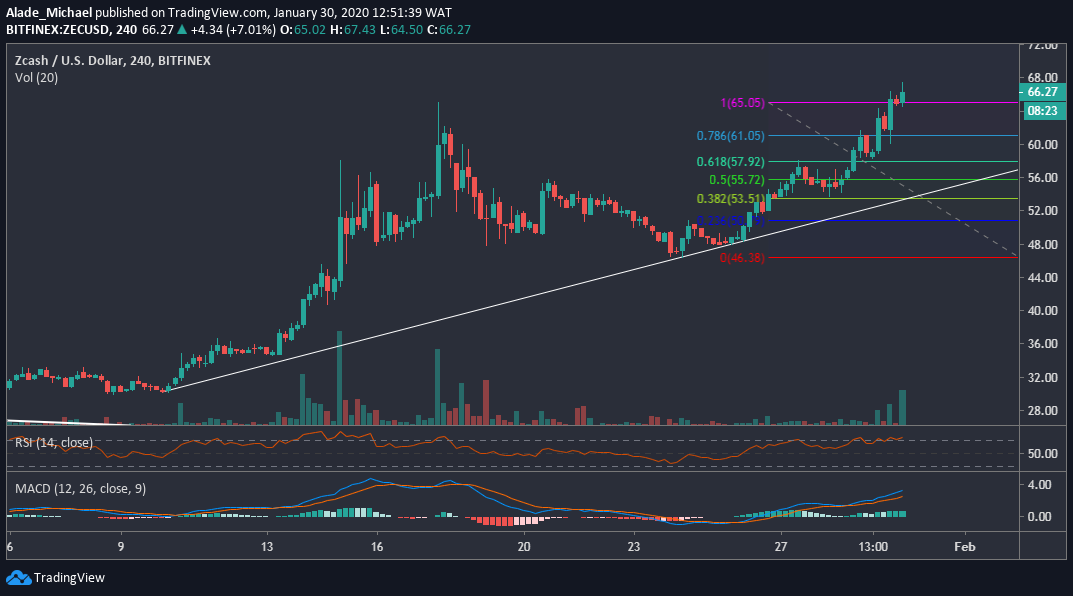Click the 0.618(57.92) Fibonacci level label
Screen dimensions: 1073x596
coord(729,160)
